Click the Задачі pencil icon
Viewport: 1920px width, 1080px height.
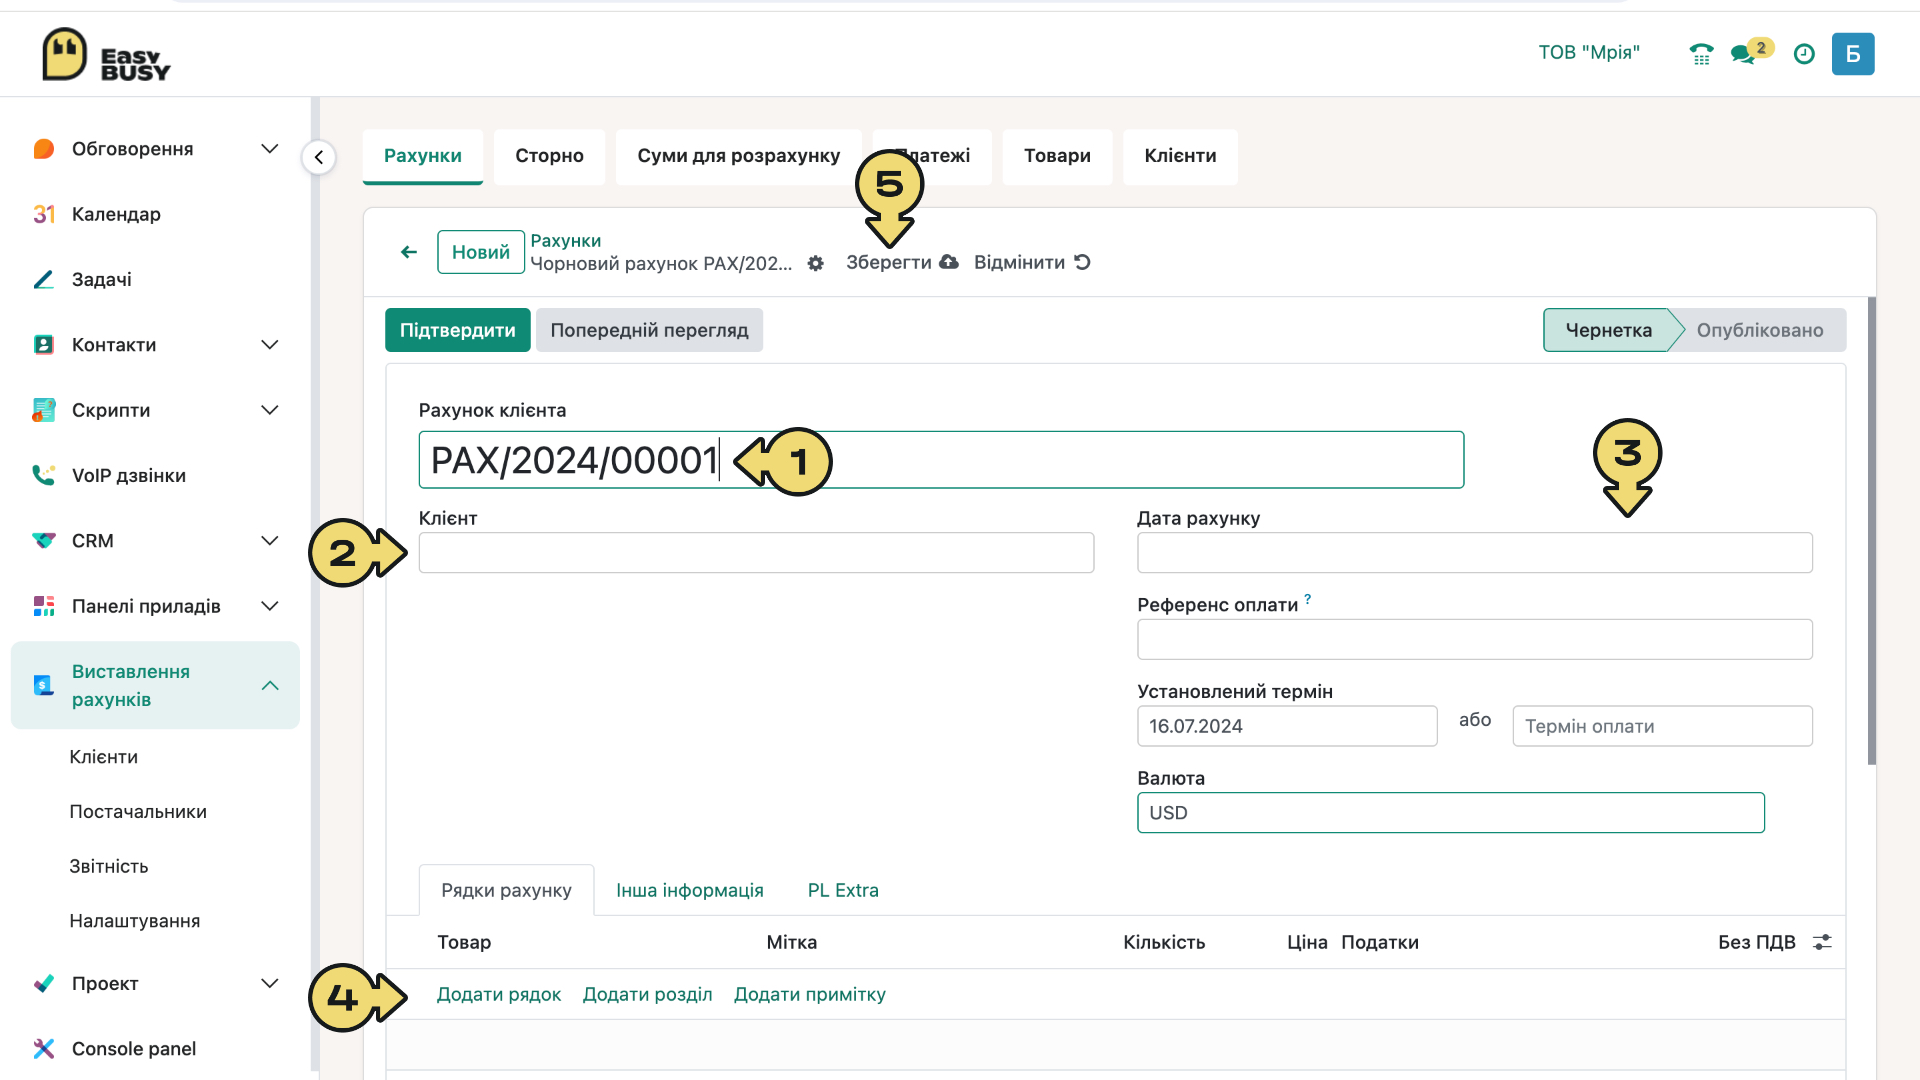coord(44,279)
